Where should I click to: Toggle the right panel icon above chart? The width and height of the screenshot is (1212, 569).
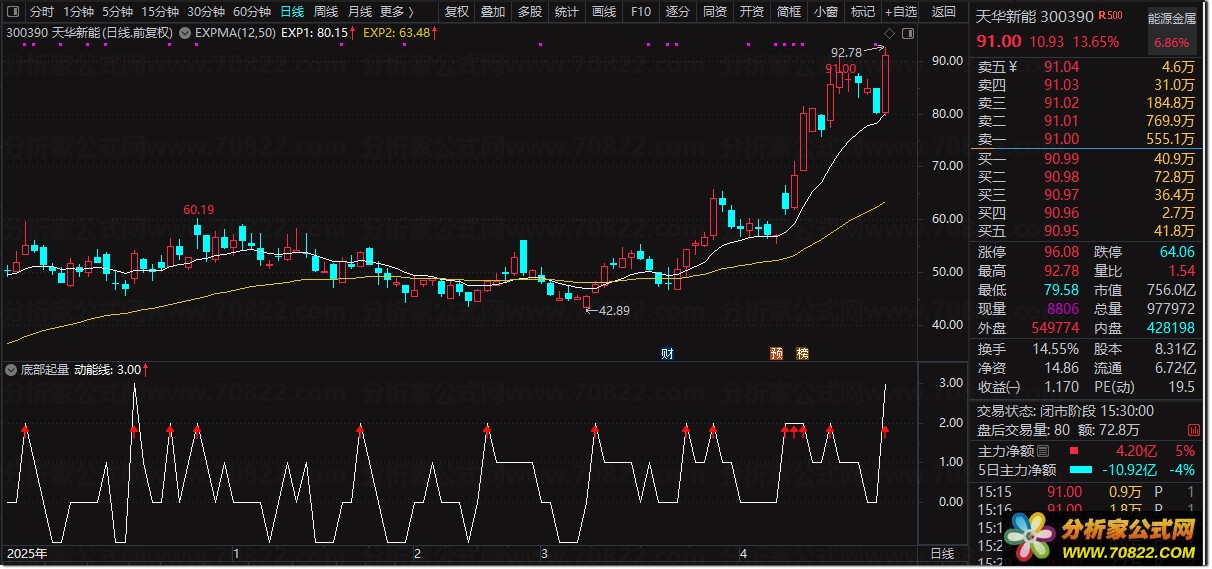pos(908,33)
